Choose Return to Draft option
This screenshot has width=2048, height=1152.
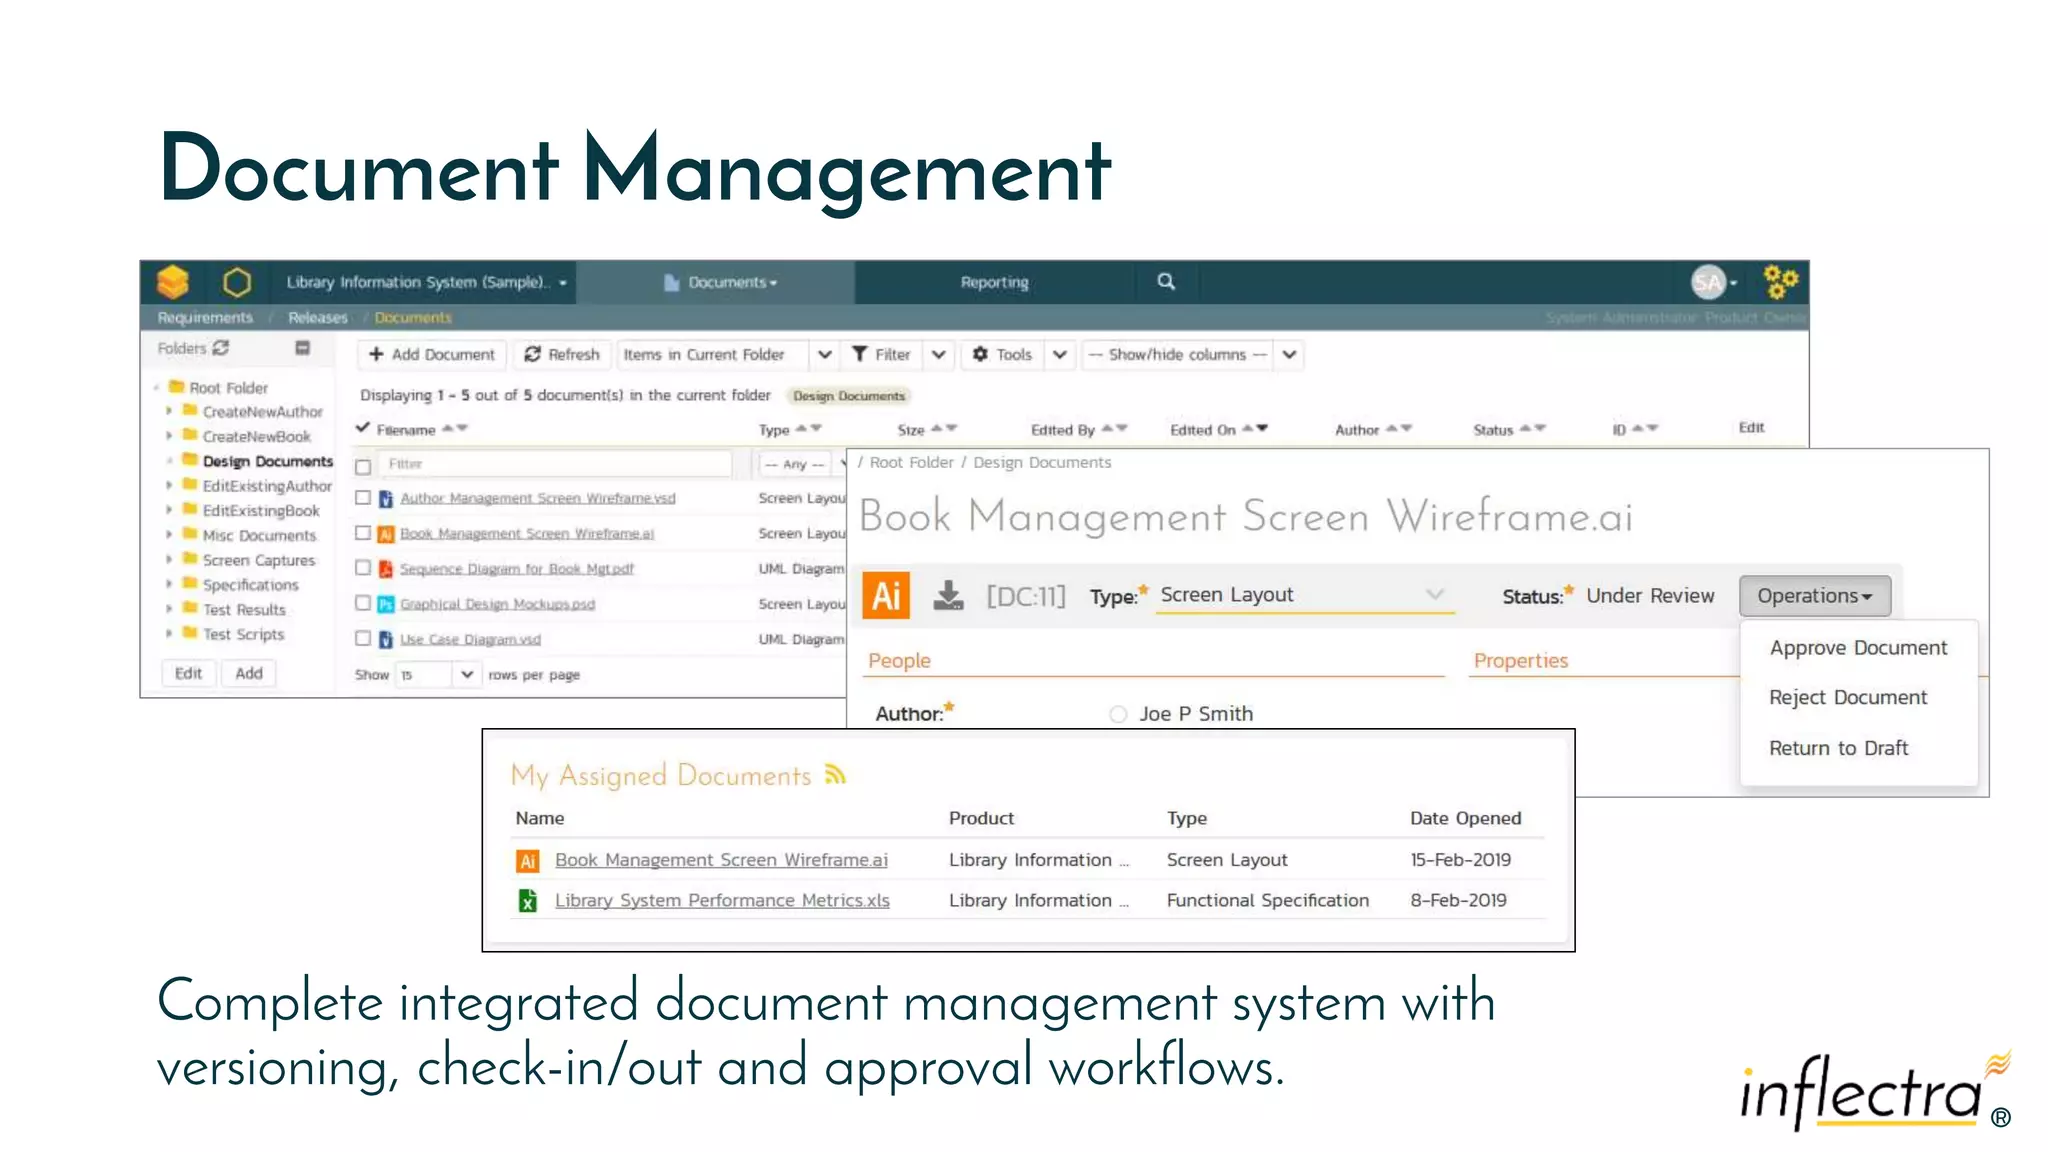tap(1838, 748)
